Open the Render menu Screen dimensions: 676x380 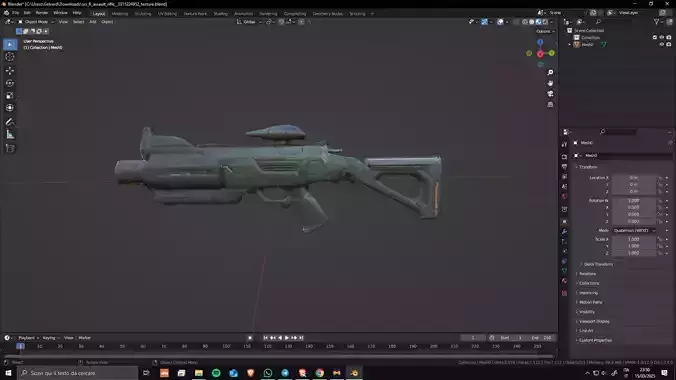[x=42, y=13]
